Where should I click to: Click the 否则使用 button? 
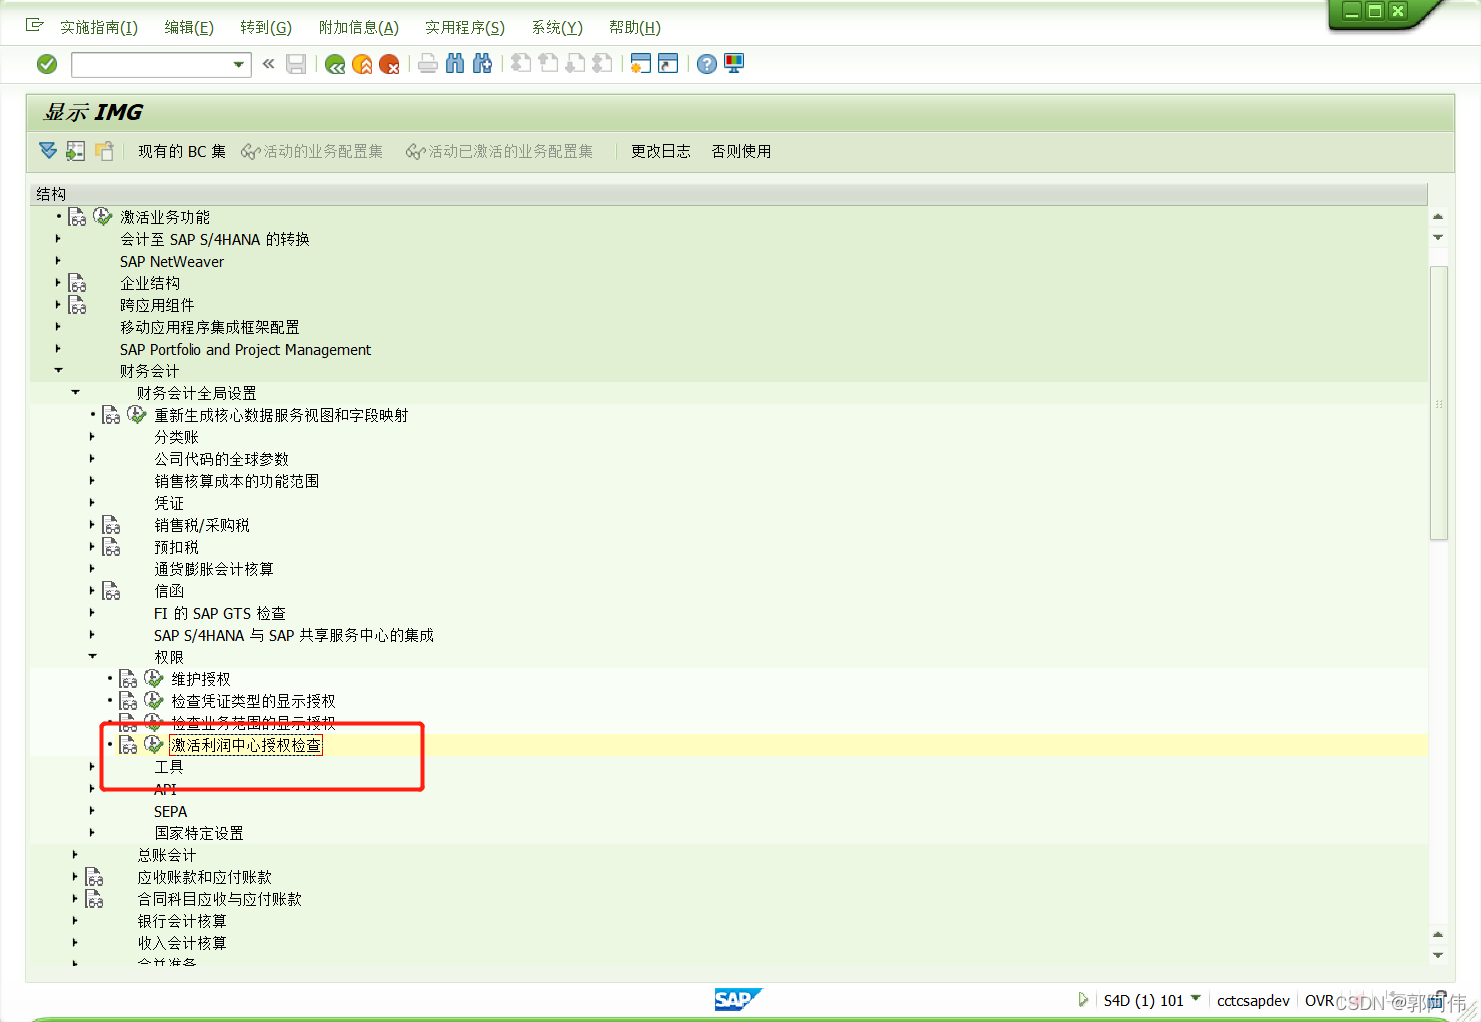coord(741,151)
